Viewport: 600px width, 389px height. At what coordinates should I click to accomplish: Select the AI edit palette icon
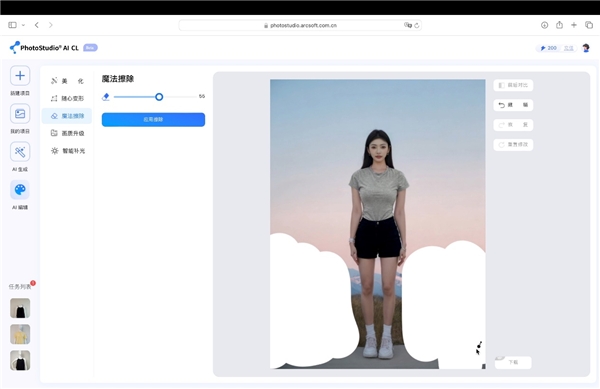[20, 190]
